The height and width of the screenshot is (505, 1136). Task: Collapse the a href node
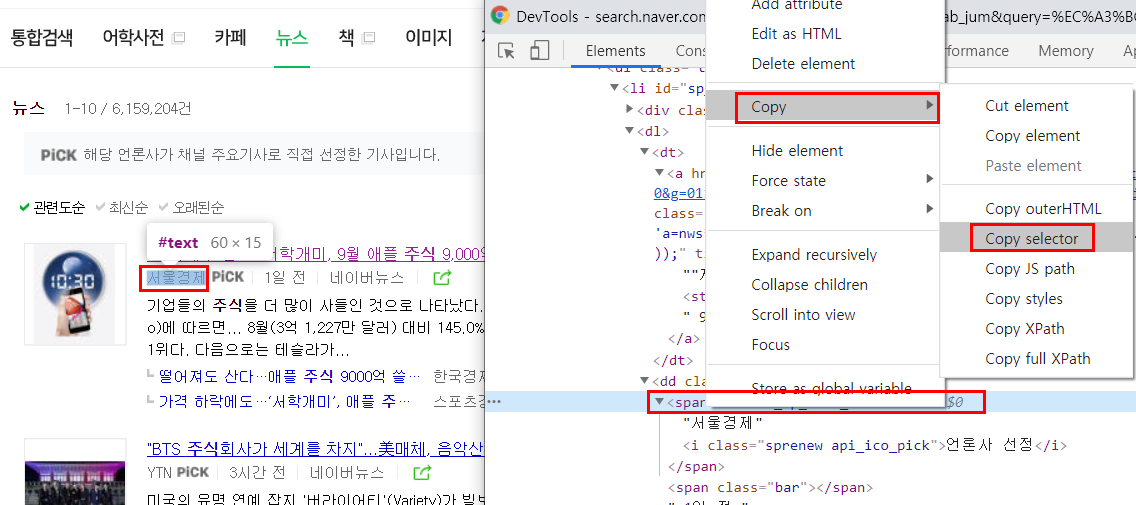click(x=659, y=173)
